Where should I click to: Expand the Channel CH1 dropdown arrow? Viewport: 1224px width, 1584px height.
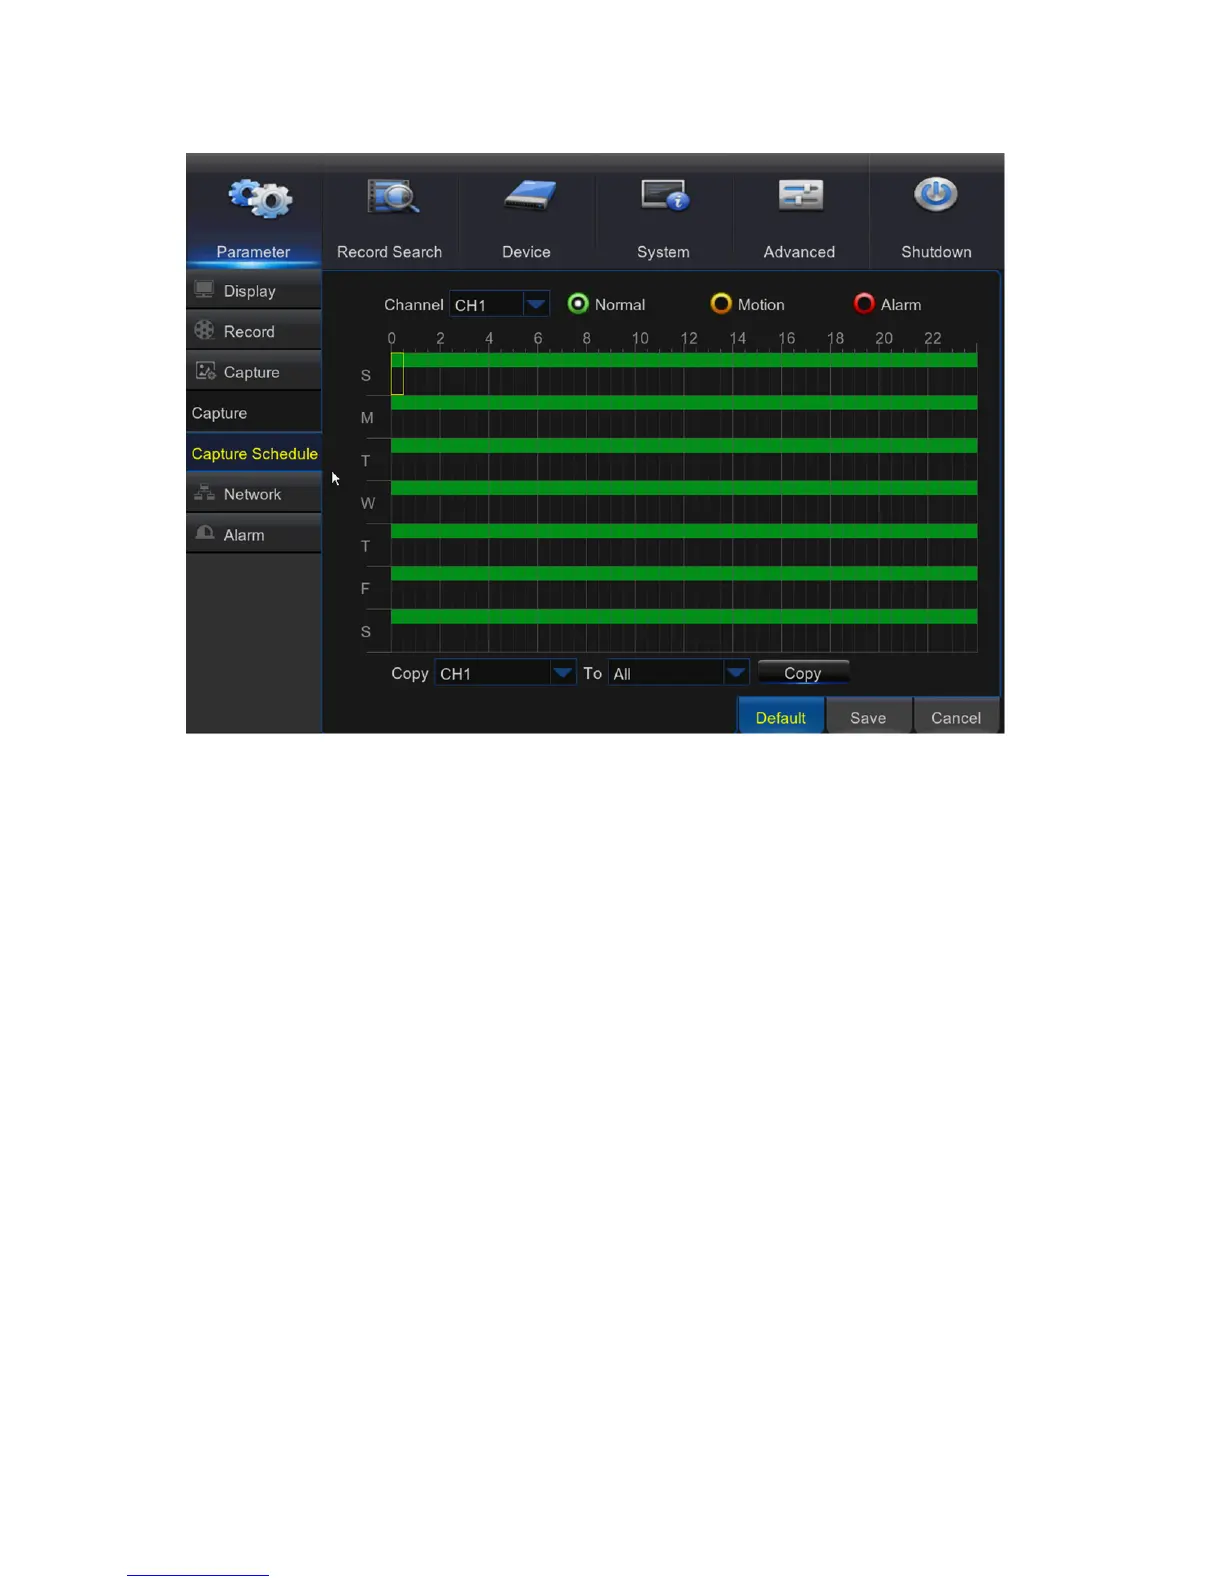pos(536,304)
